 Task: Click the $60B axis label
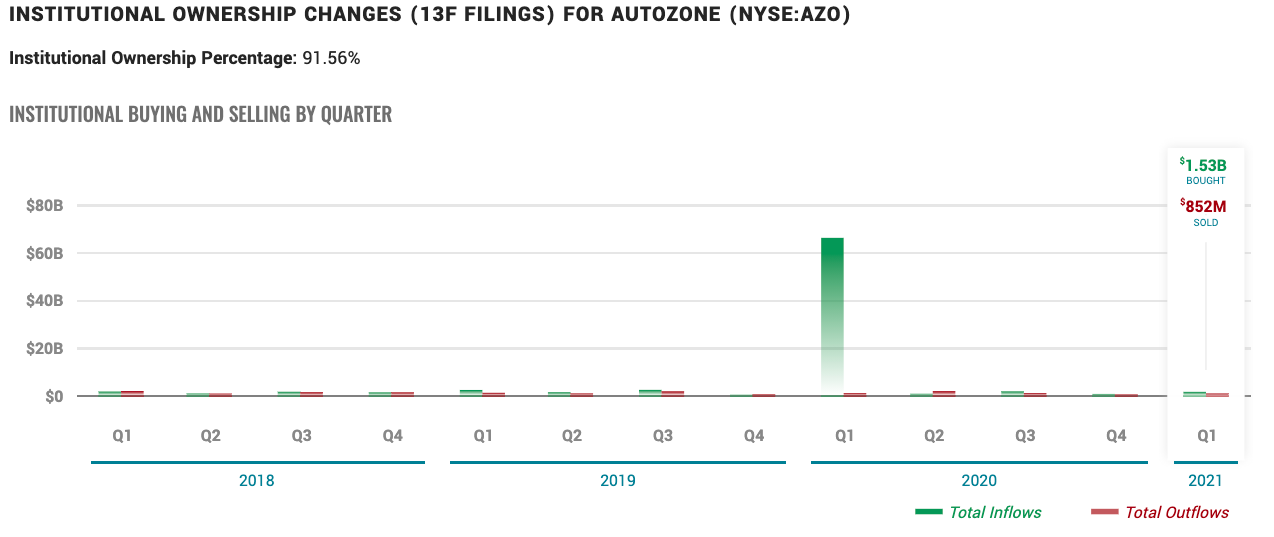point(45,253)
